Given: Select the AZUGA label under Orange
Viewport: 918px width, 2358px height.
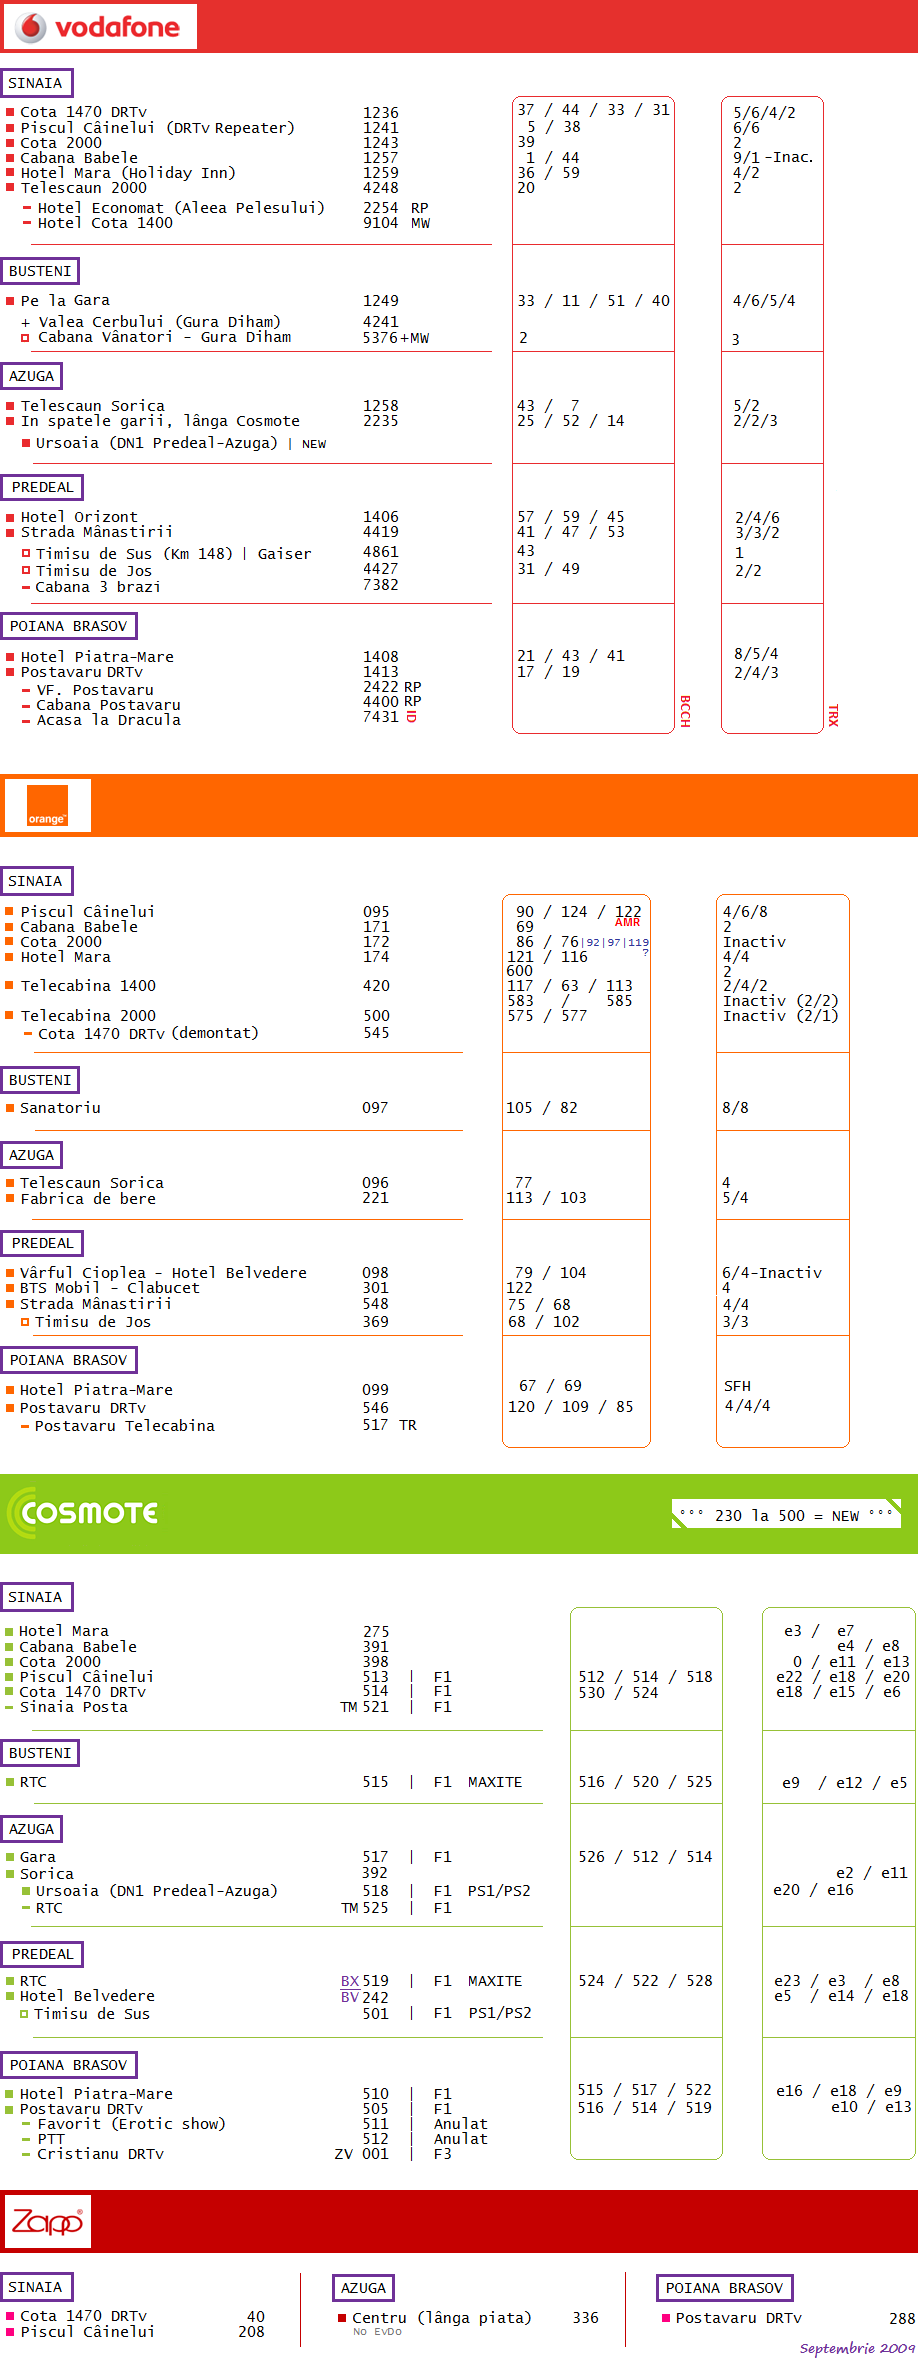Looking at the screenshot, I should [32, 1155].
